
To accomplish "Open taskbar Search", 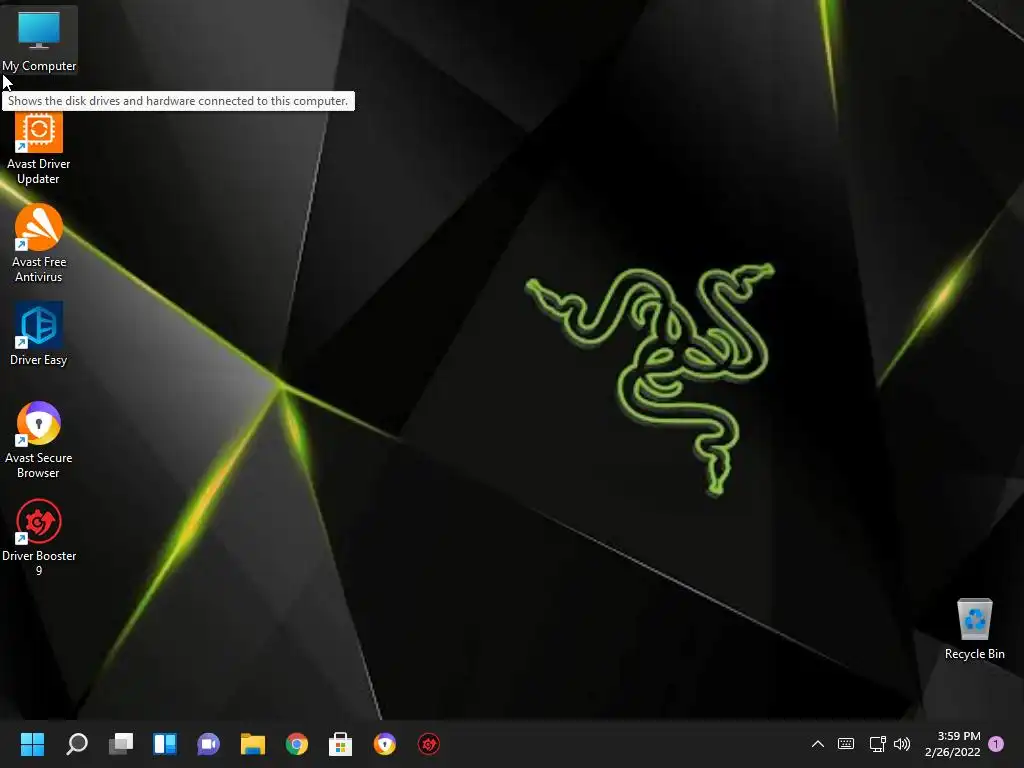I will click(x=76, y=744).
